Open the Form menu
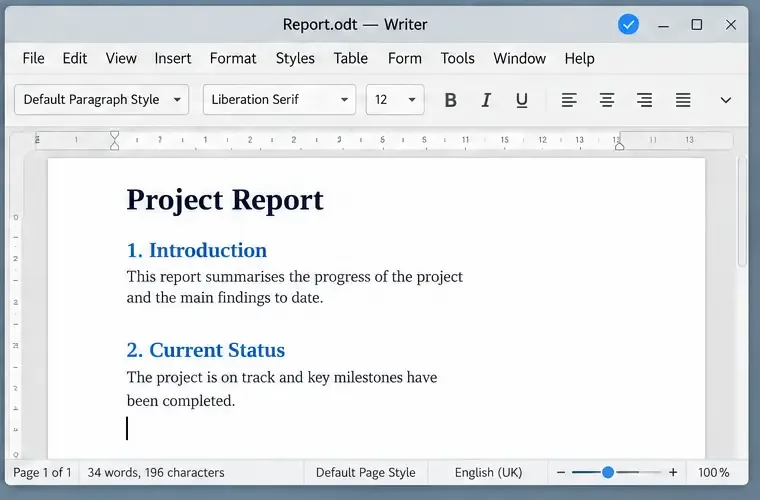This screenshot has width=760, height=500. (x=405, y=58)
